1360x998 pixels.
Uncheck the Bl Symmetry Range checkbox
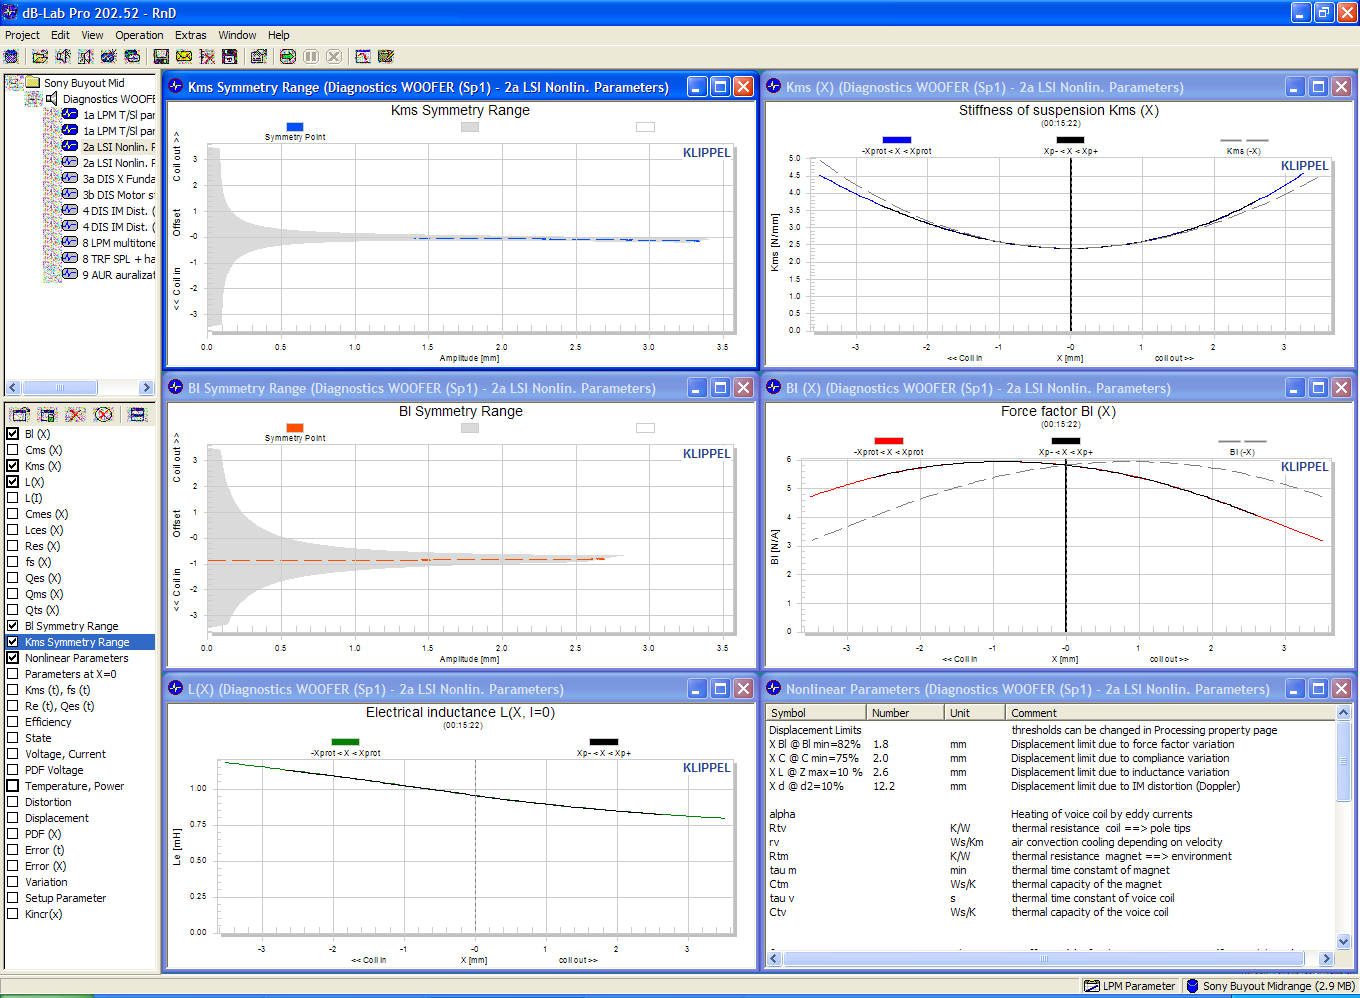tap(13, 626)
